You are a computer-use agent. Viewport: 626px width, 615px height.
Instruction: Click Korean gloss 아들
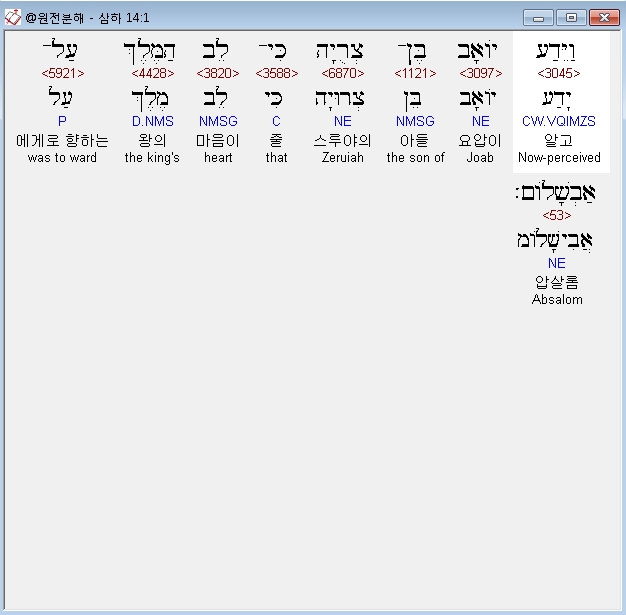click(x=414, y=141)
